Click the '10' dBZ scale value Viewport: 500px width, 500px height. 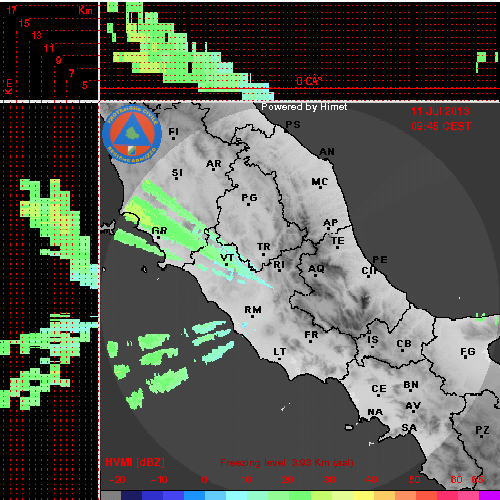click(x=246, y=480)
